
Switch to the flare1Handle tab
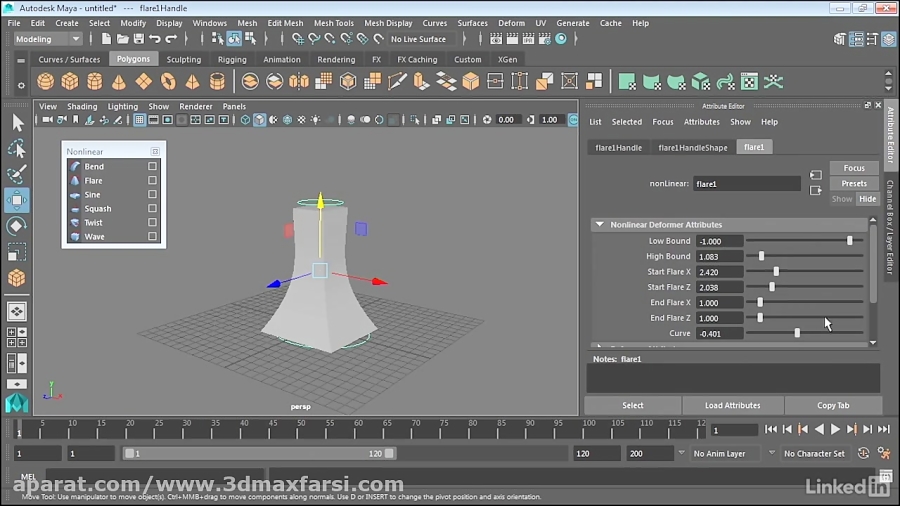tap(619, 147)
